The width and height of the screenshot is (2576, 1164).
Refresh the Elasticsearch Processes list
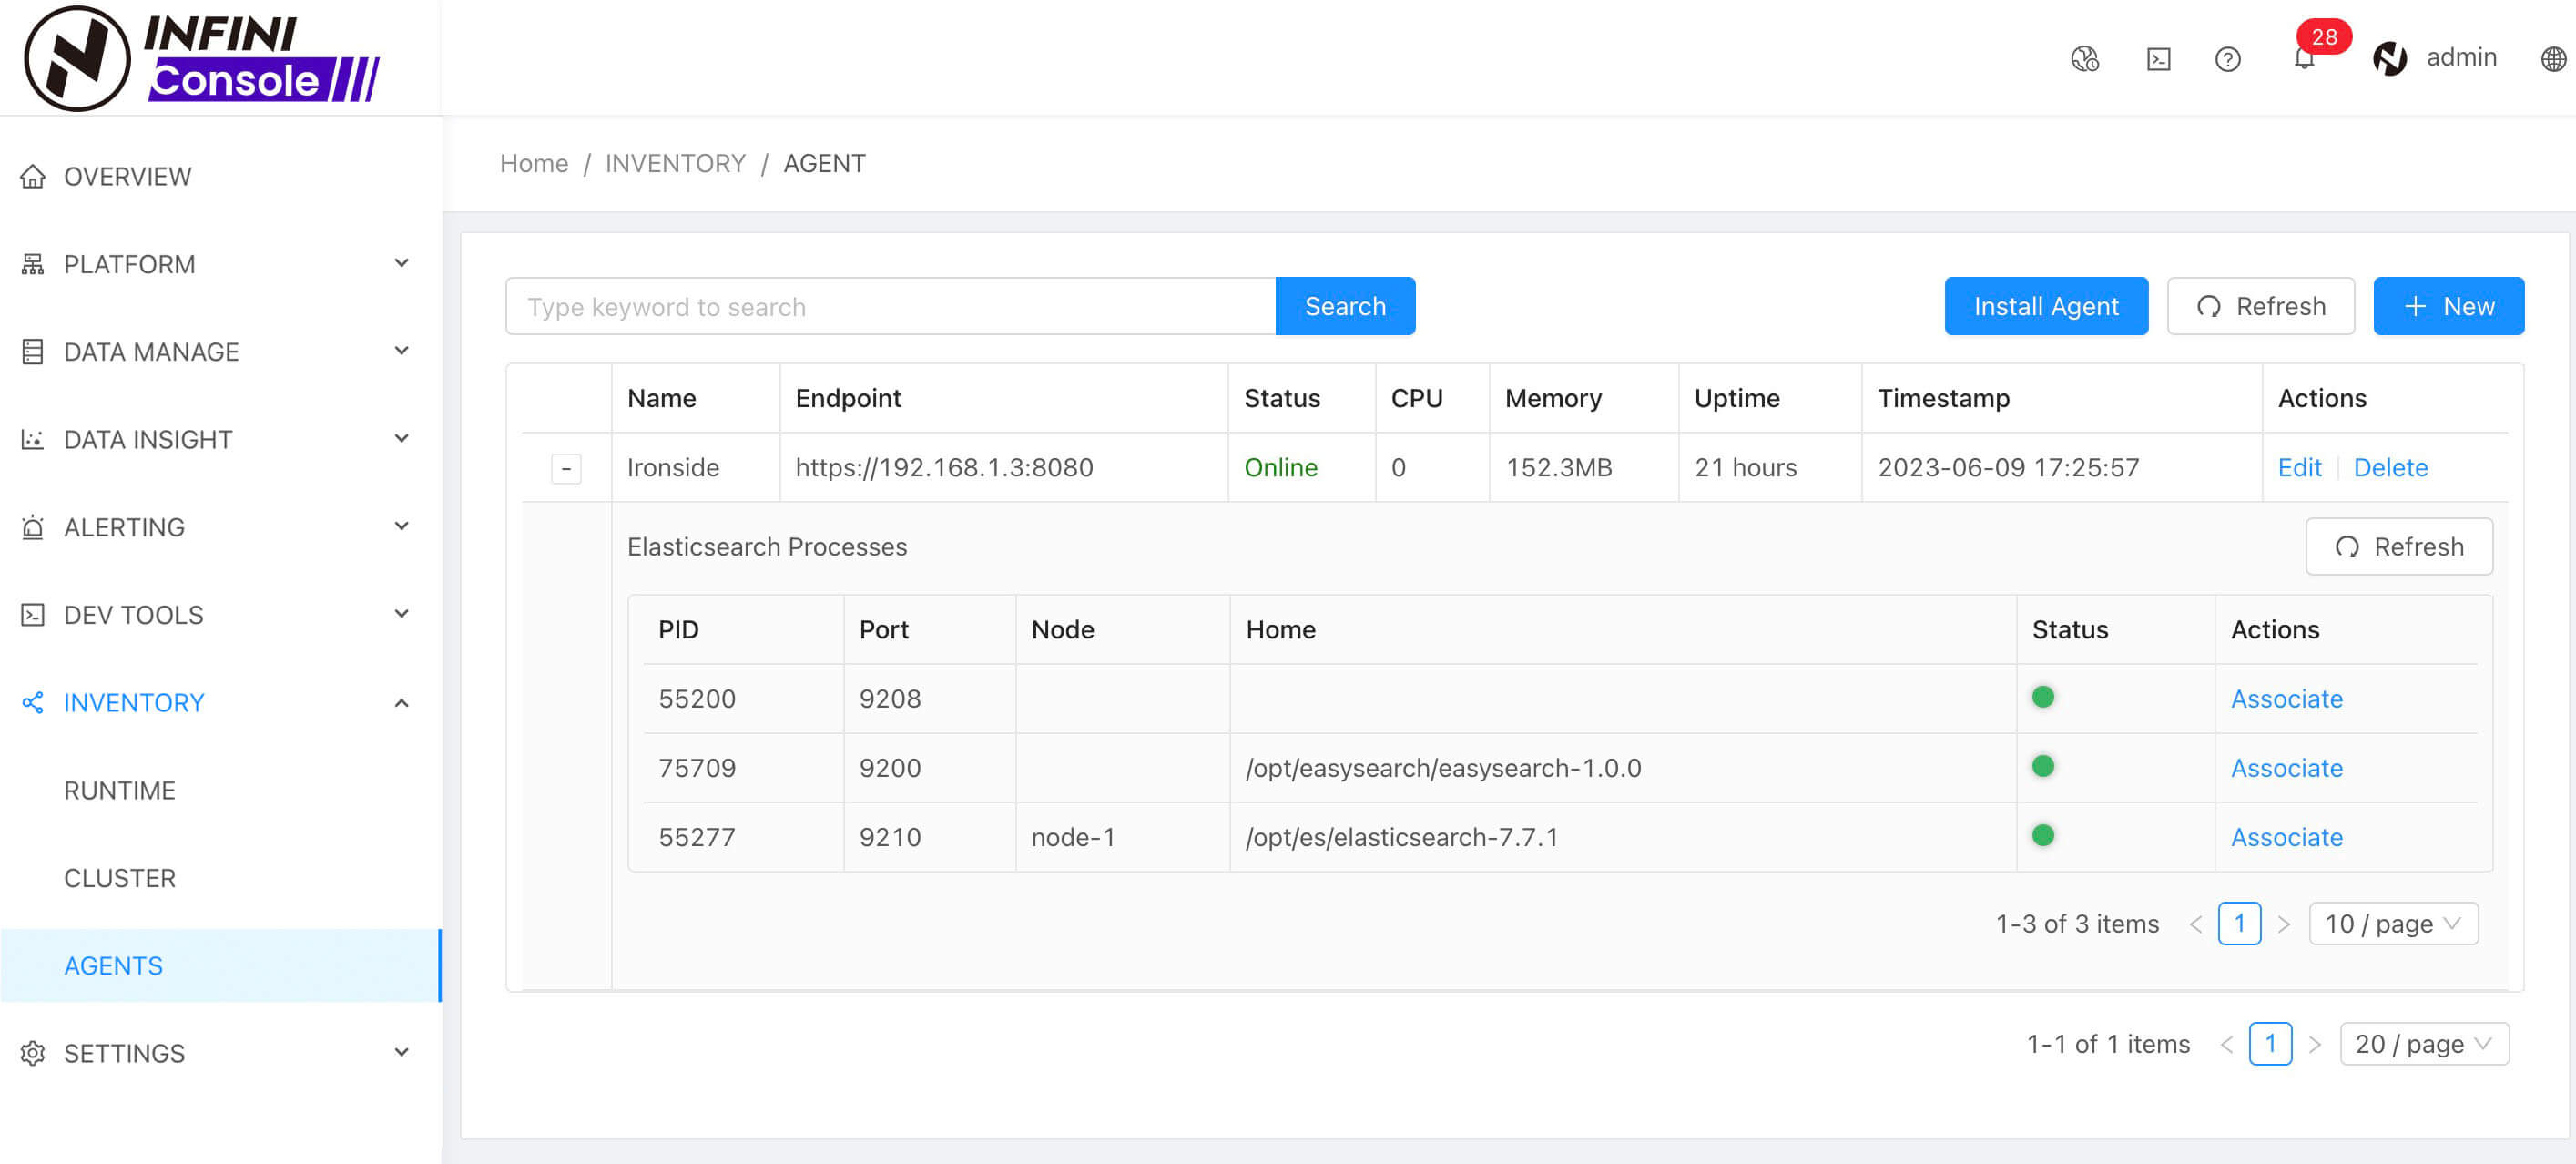2398,546
